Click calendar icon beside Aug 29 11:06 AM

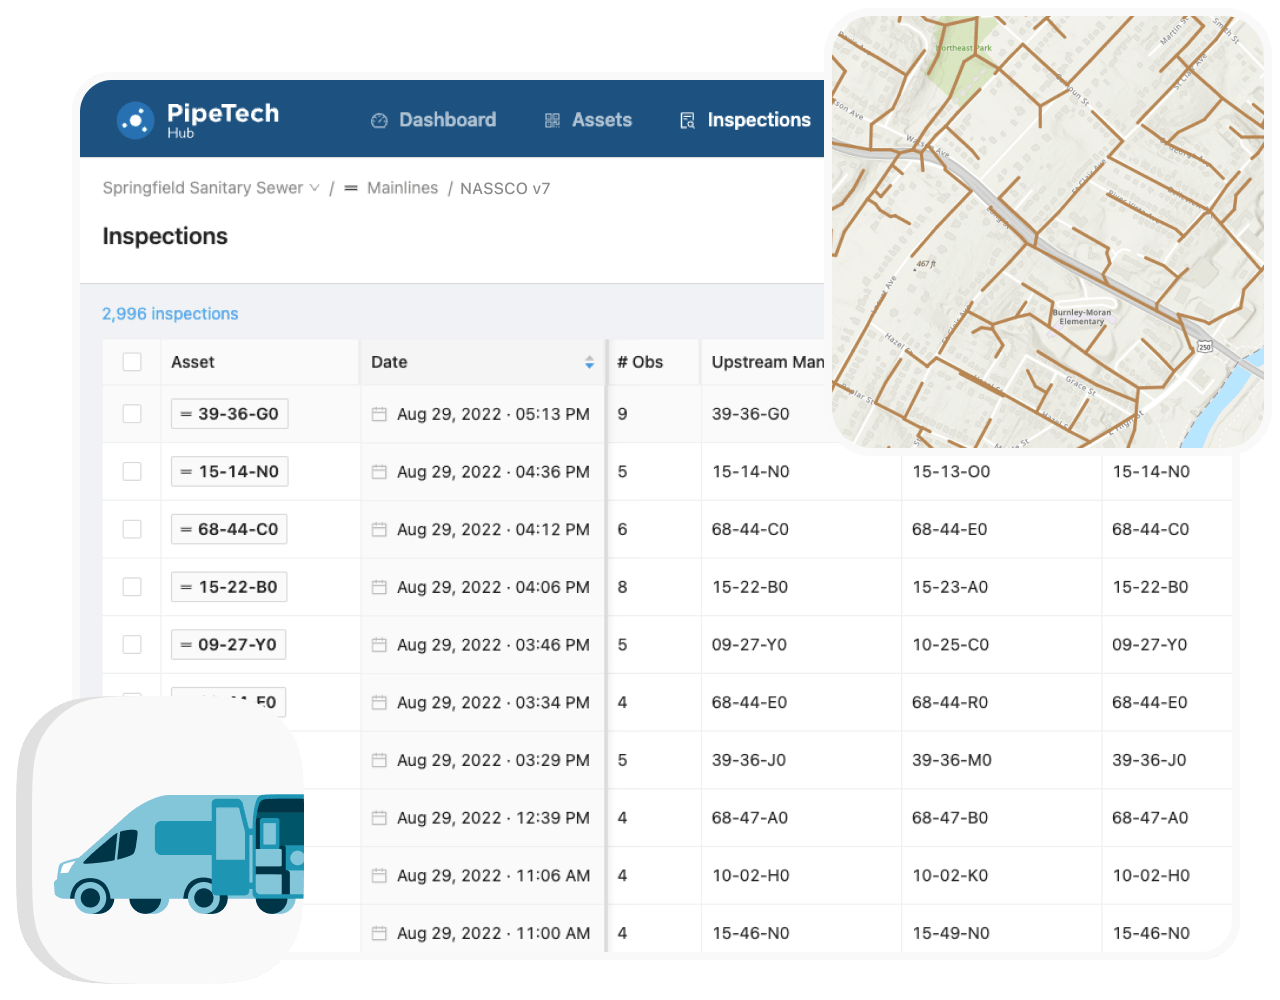click(x=379, y=876)
